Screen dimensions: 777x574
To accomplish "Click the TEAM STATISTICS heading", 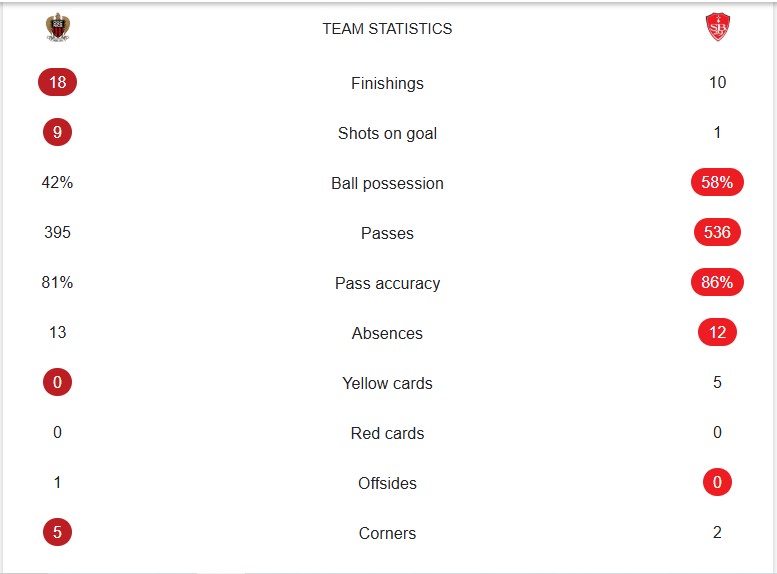I will (387, 29).
